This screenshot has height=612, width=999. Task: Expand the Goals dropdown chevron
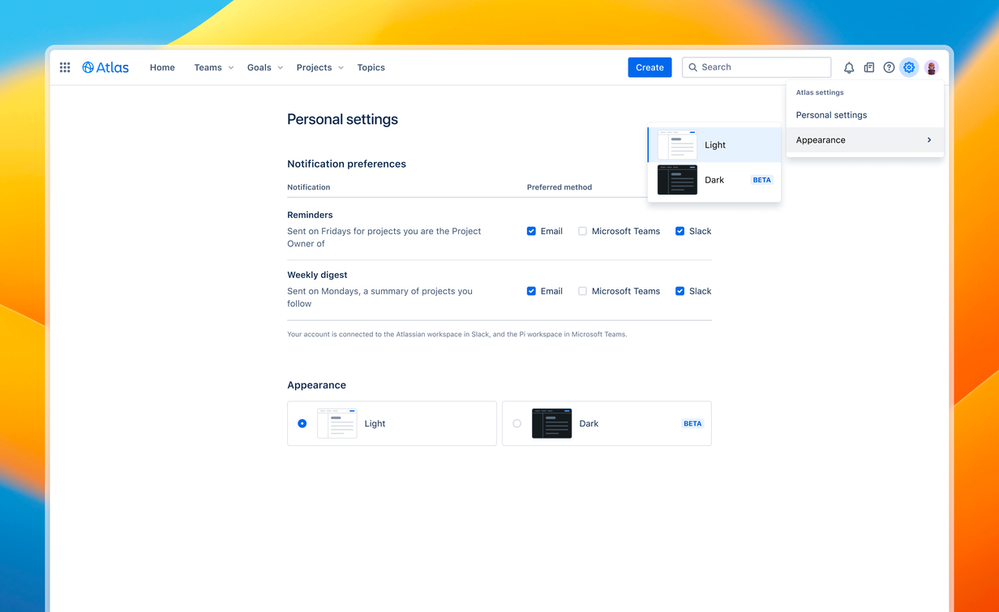[x=280, y=68]
